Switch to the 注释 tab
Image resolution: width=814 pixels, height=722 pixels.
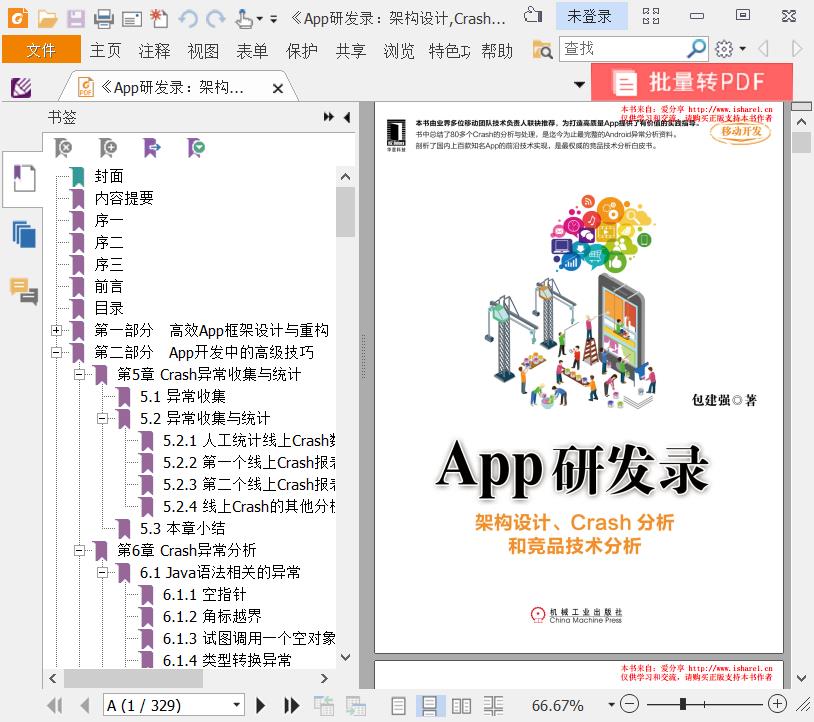(154, 50)
